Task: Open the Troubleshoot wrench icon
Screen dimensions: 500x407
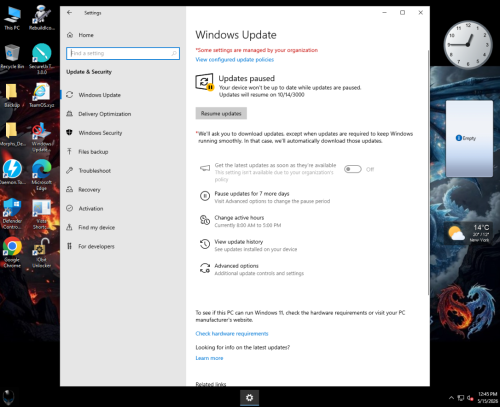Action: 69,170
